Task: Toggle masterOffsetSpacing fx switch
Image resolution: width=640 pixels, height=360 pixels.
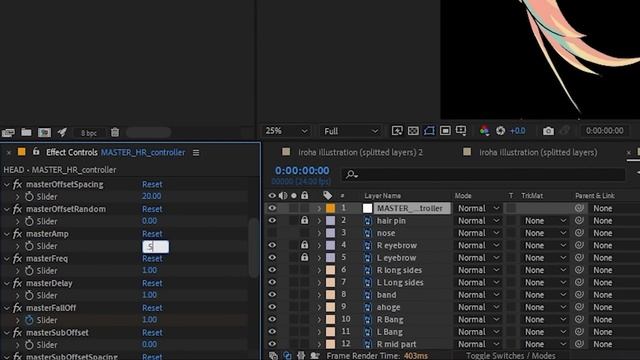Action: click(17, 184)
